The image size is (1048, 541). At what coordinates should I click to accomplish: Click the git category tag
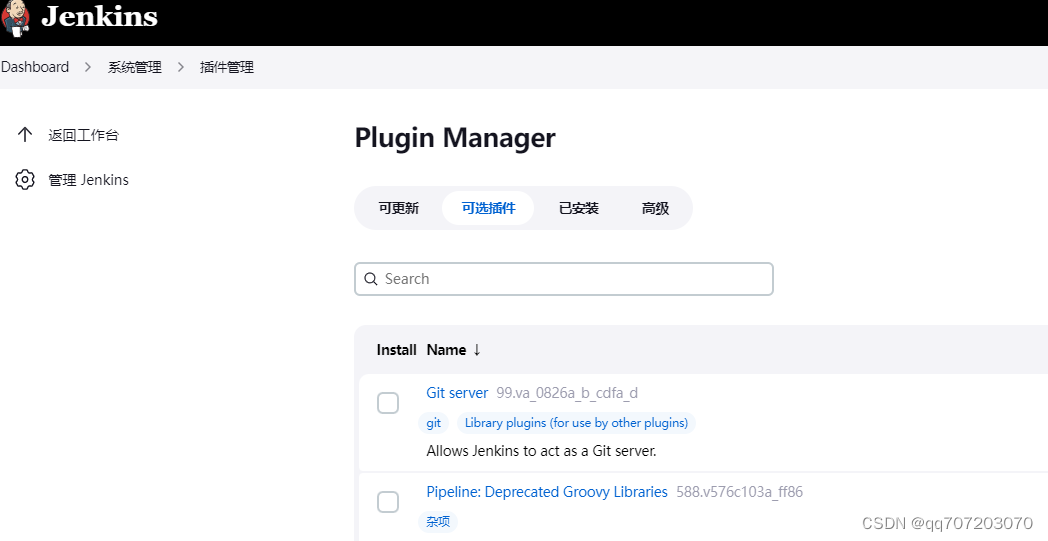click(434, 423)
